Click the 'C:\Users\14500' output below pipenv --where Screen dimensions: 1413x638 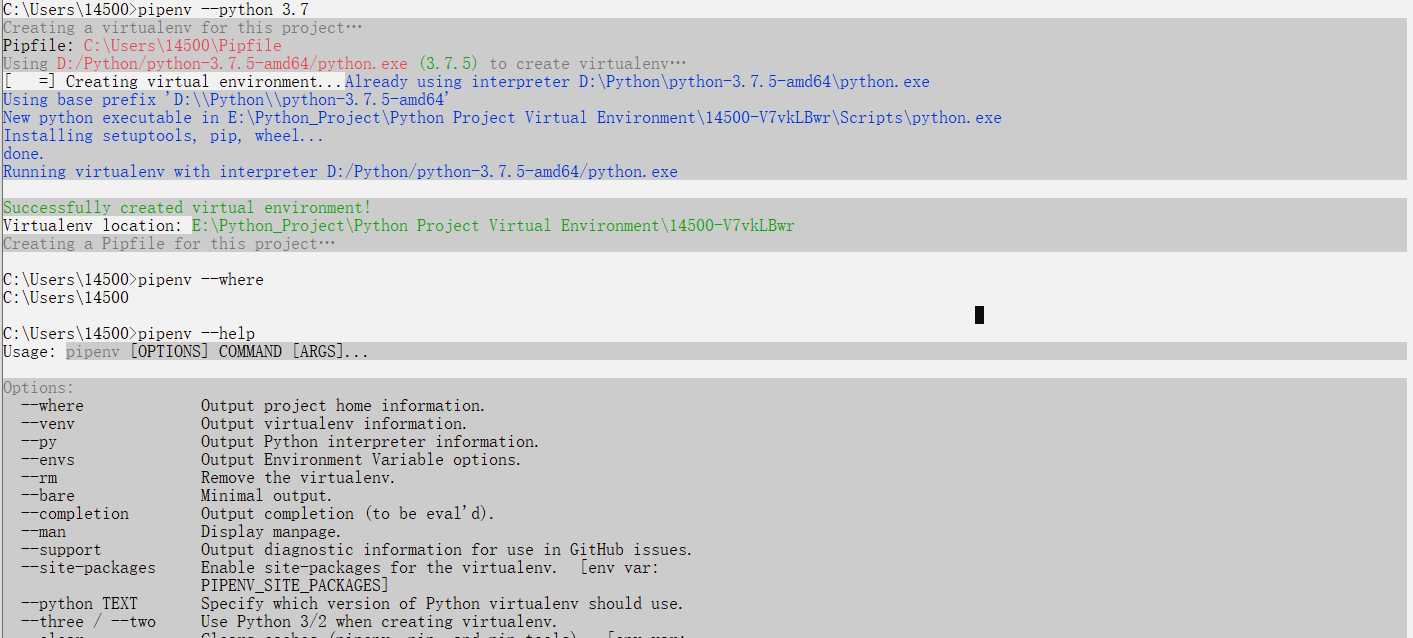[66, 298]
